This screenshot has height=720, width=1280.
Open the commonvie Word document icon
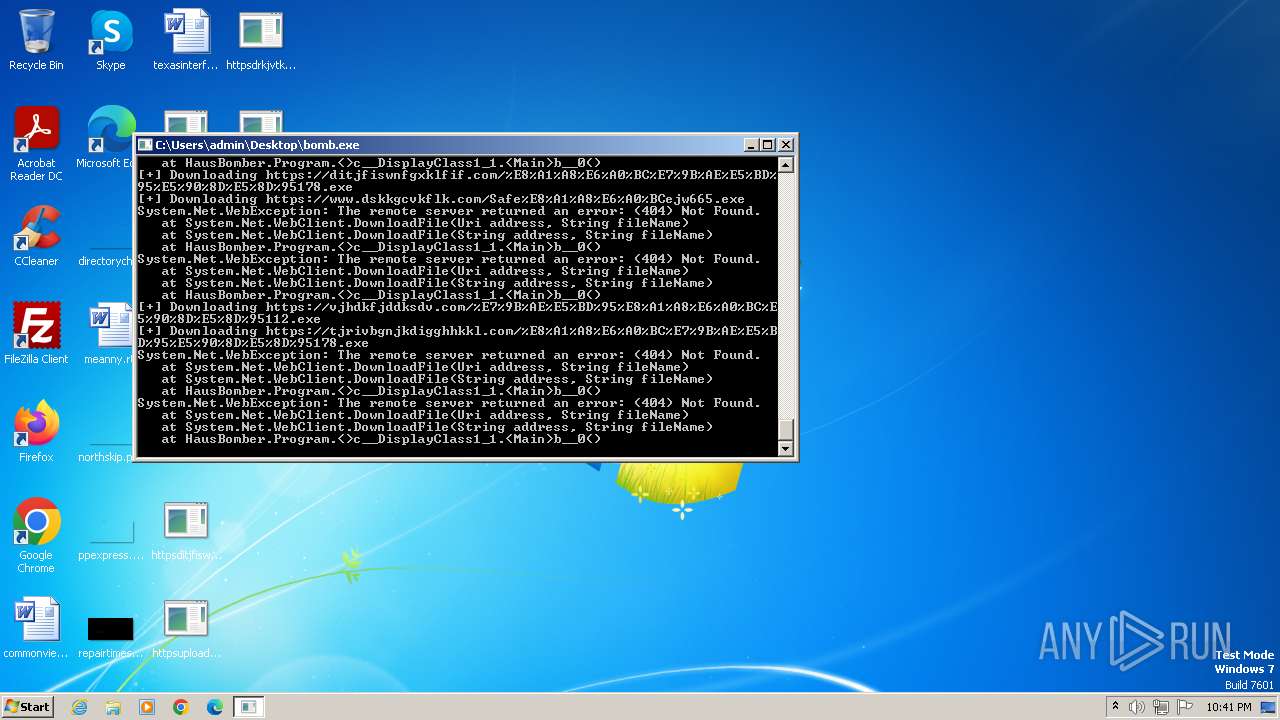tap(36, 628)
